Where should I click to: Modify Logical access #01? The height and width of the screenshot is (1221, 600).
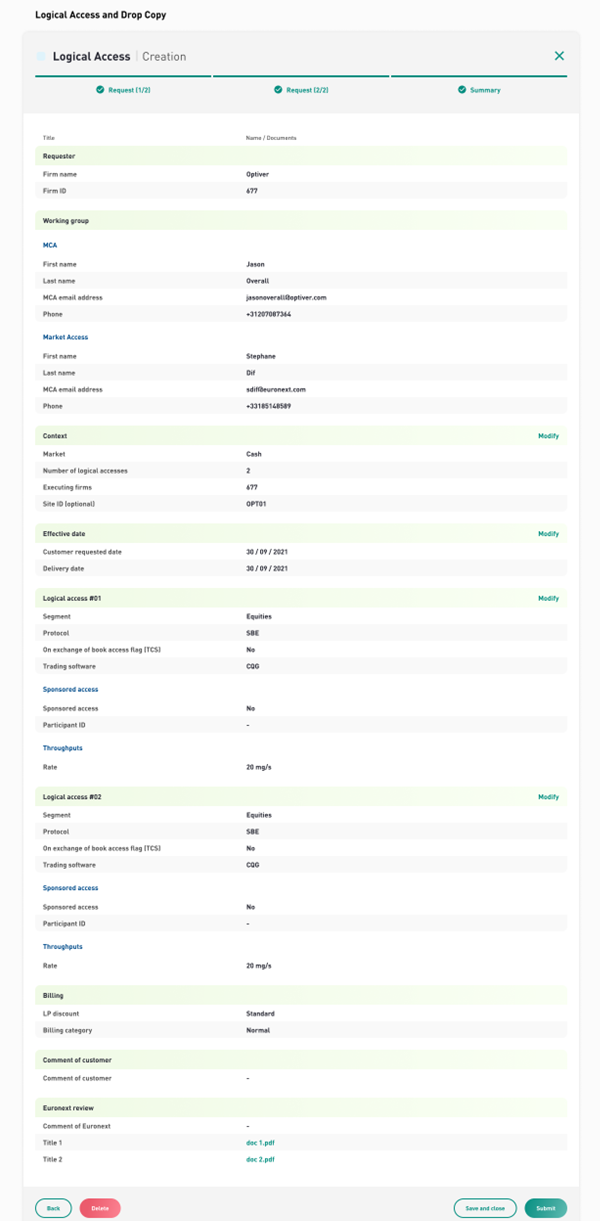pos(548,598)
